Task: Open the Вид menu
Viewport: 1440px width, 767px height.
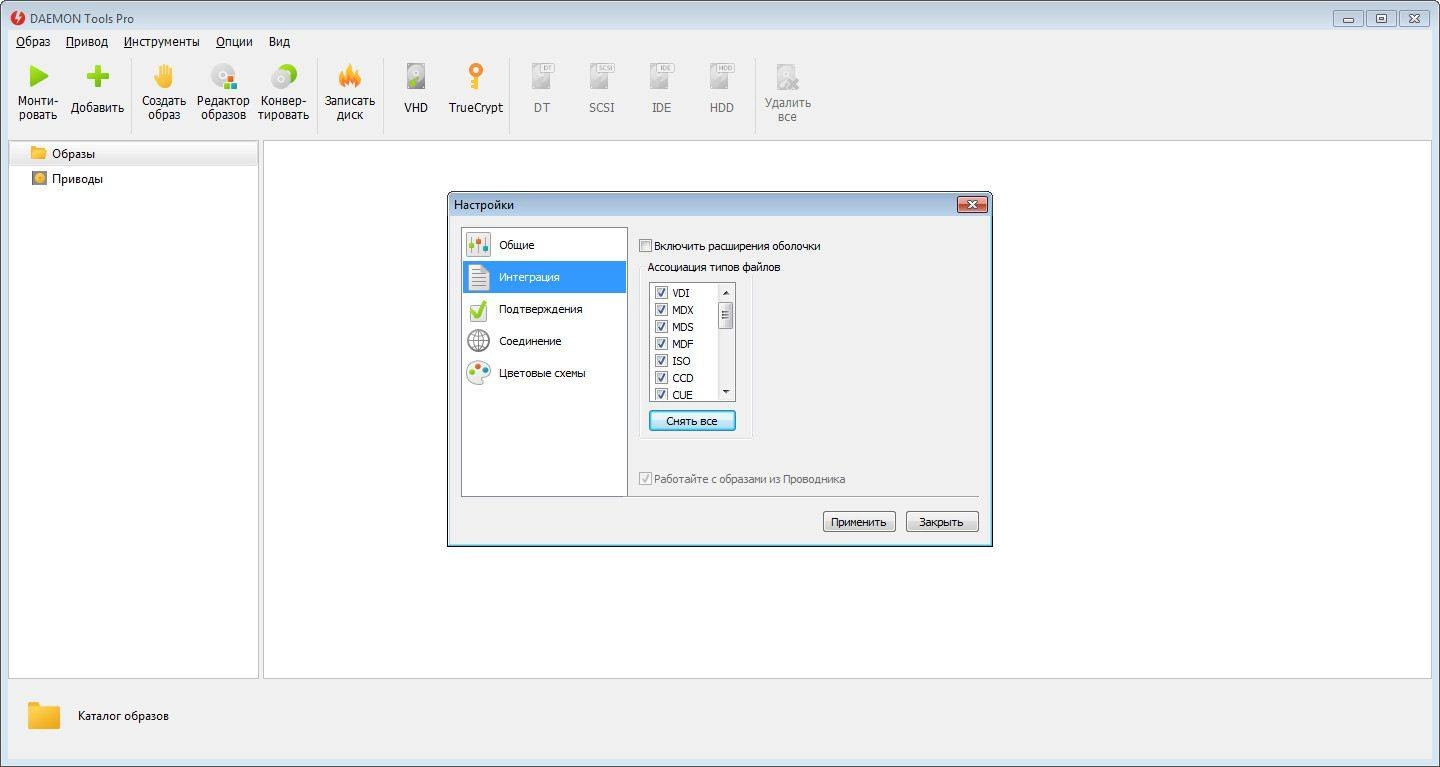Action: tap(279, 42)
